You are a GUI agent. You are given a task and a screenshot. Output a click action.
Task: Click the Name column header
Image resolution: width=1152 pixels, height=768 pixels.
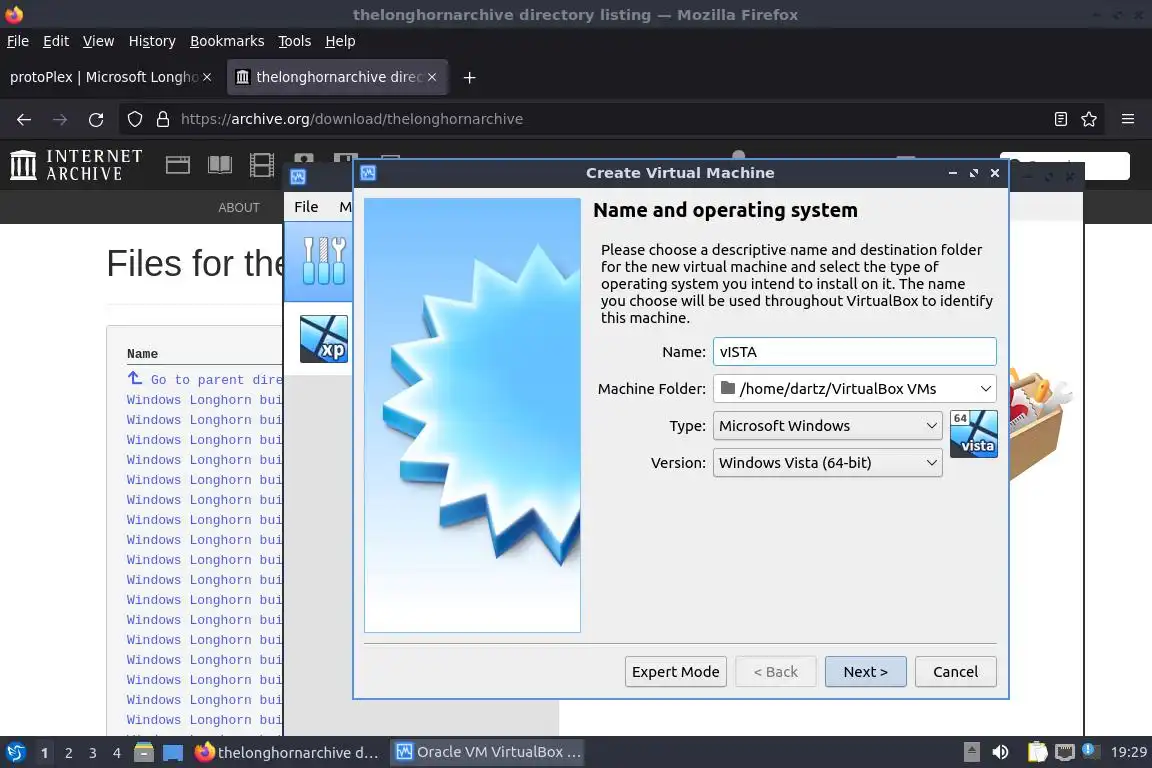tap(143, 354)
